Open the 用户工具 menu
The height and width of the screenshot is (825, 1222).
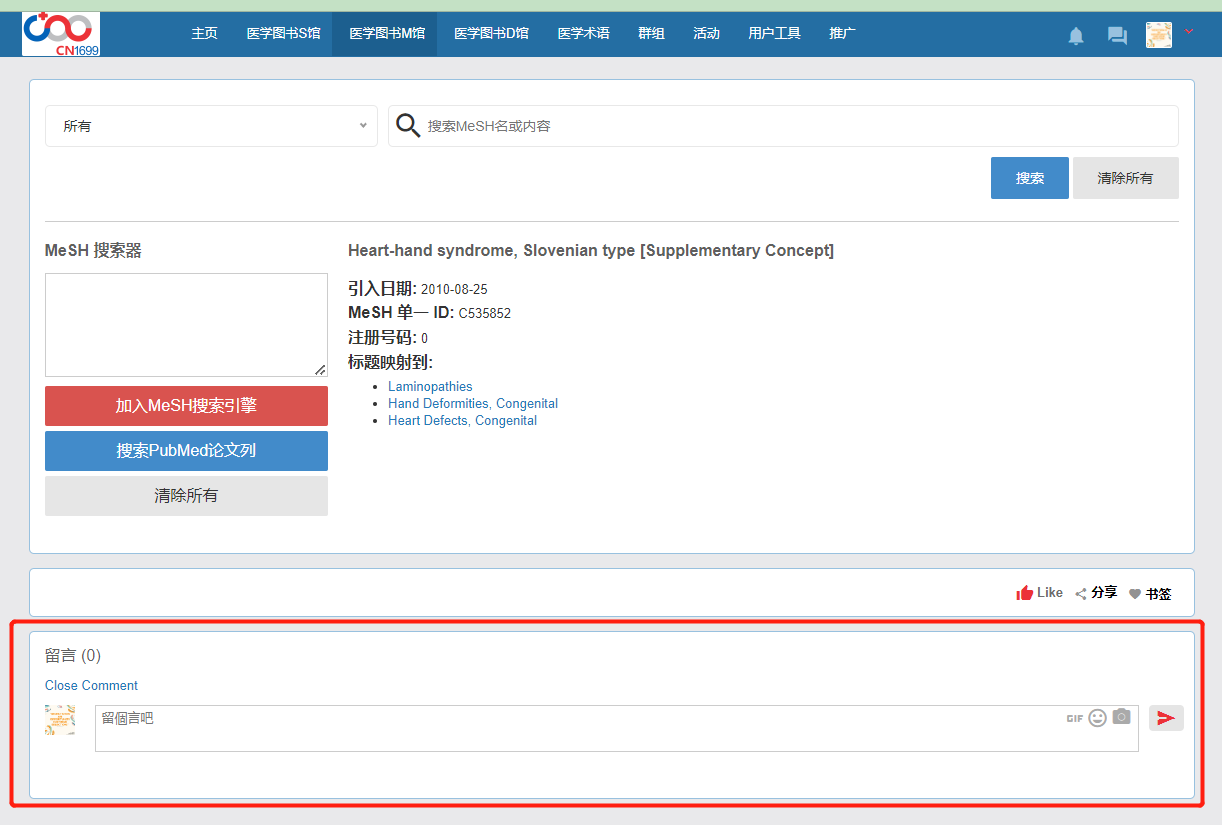774,34
